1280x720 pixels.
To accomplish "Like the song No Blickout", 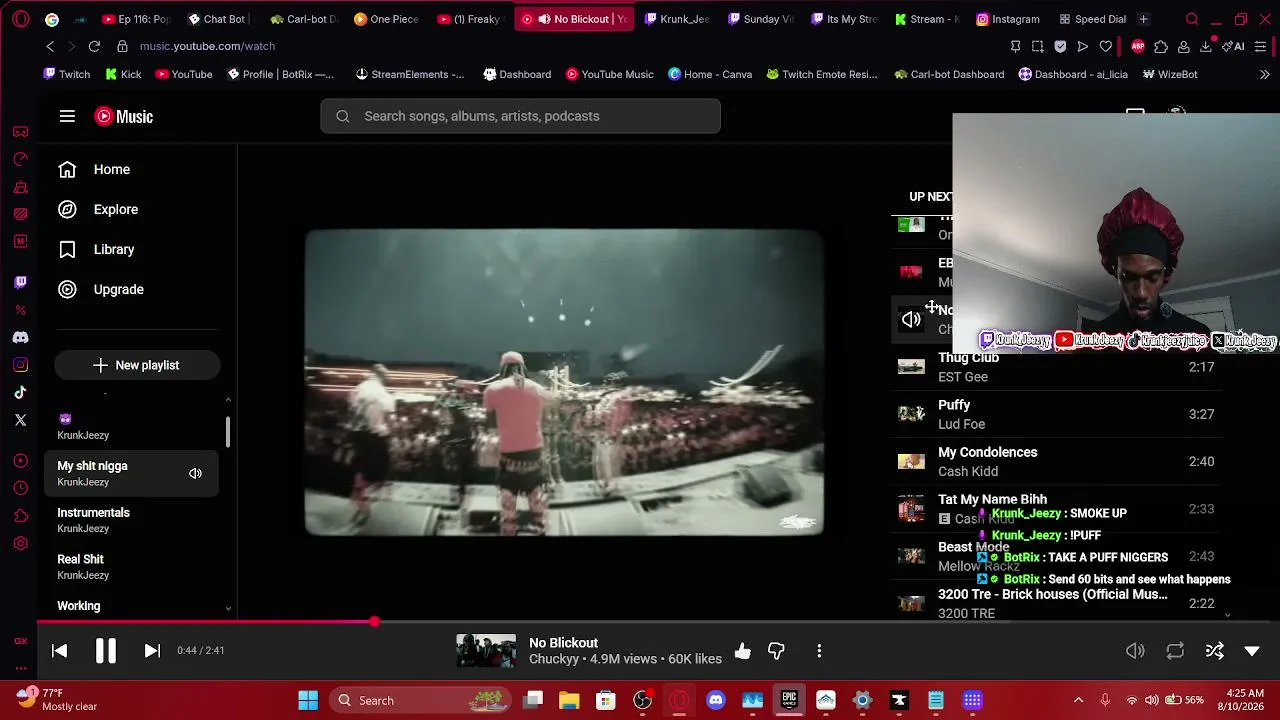I will [x=742, y=651].
